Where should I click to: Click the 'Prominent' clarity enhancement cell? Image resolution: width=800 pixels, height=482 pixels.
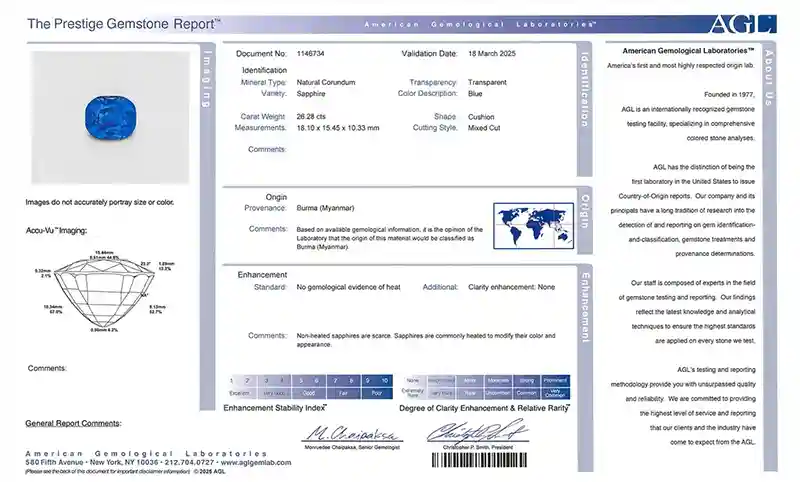(555, 380)
